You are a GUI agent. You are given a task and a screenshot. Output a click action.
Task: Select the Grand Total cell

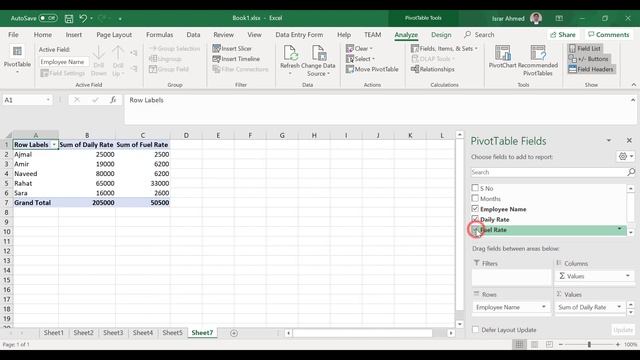click(x=36, y=202)
